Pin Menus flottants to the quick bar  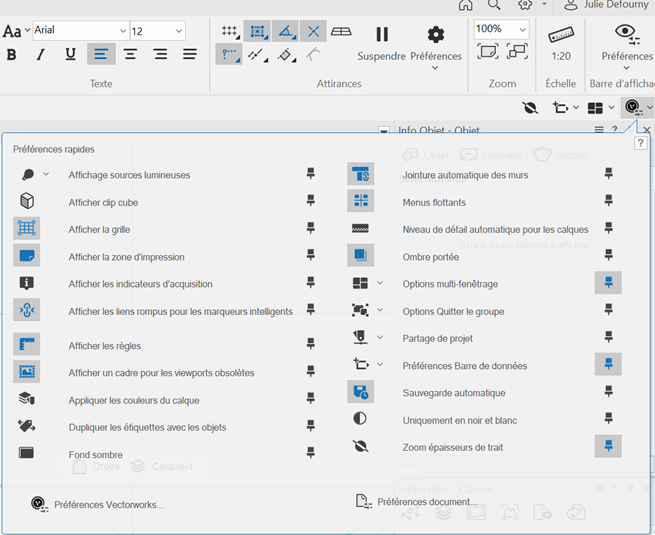pos(608,201)
